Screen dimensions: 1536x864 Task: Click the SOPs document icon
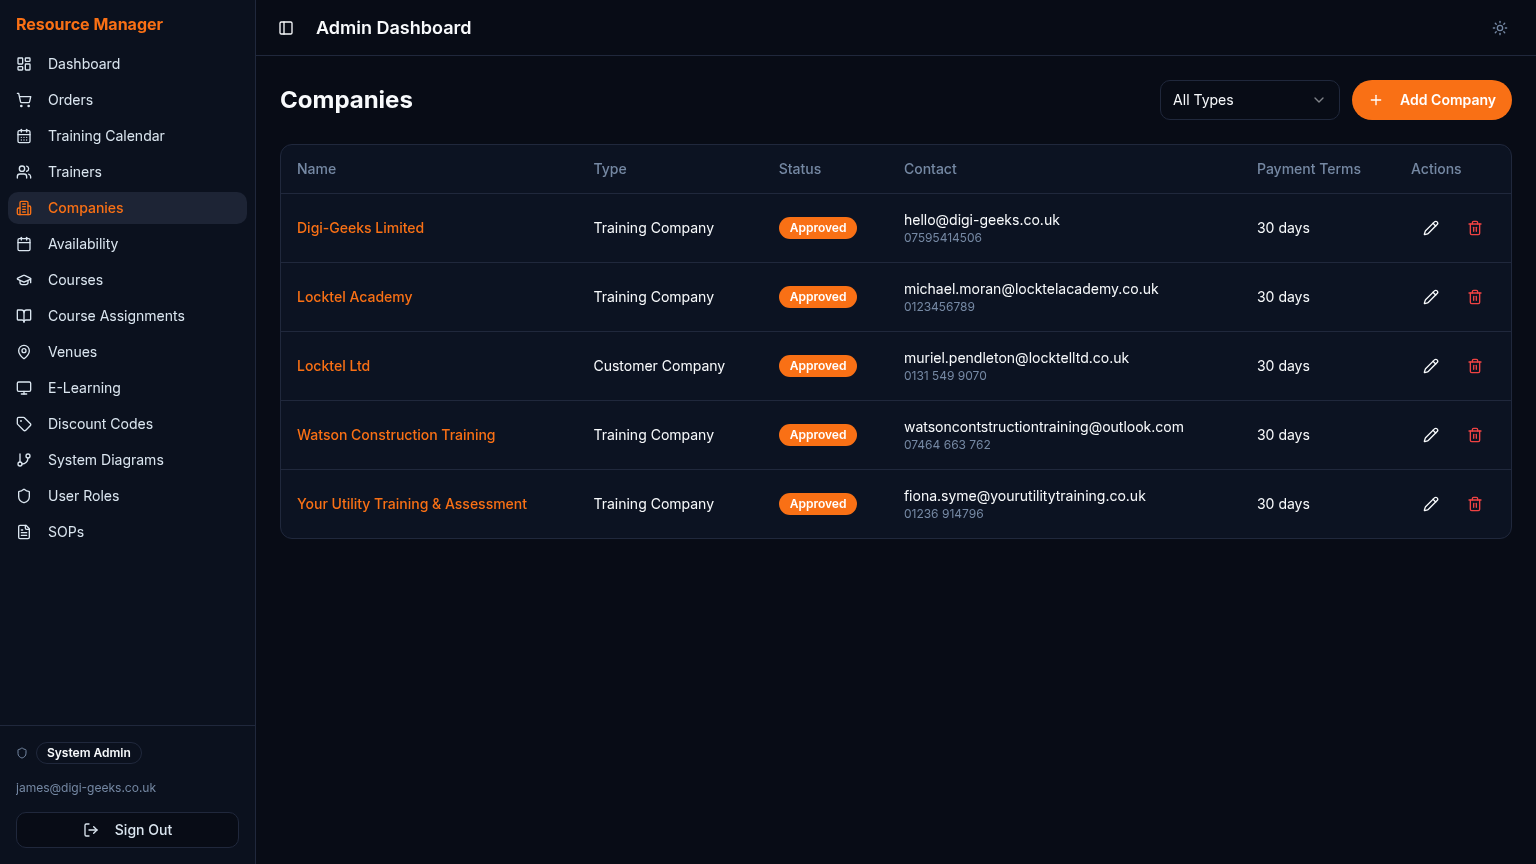point(24,532)
